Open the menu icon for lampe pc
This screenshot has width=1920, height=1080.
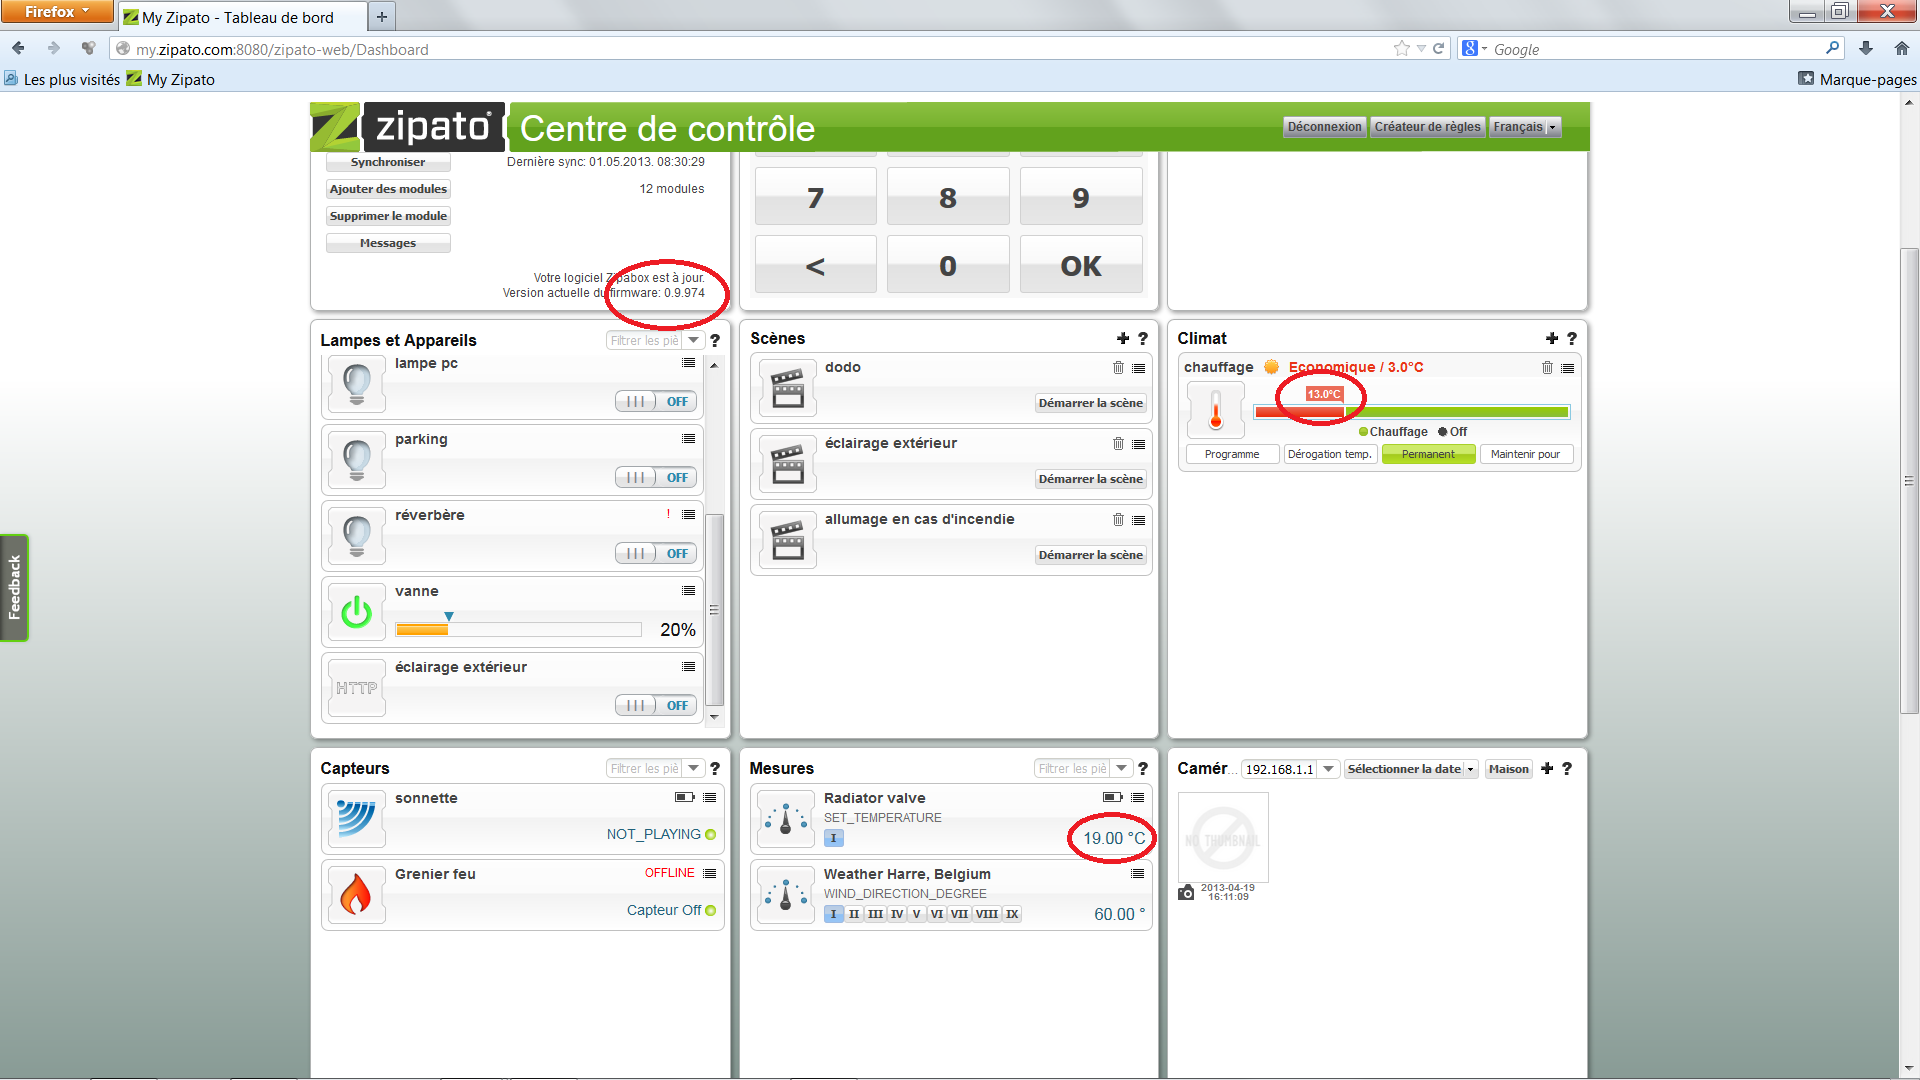tap(688, 363)
